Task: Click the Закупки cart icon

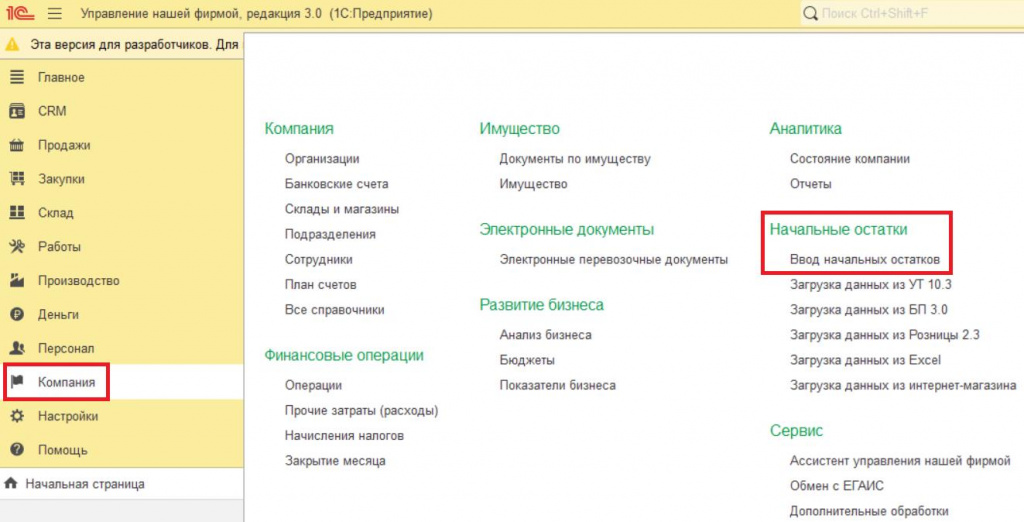Action: point(17,179)
